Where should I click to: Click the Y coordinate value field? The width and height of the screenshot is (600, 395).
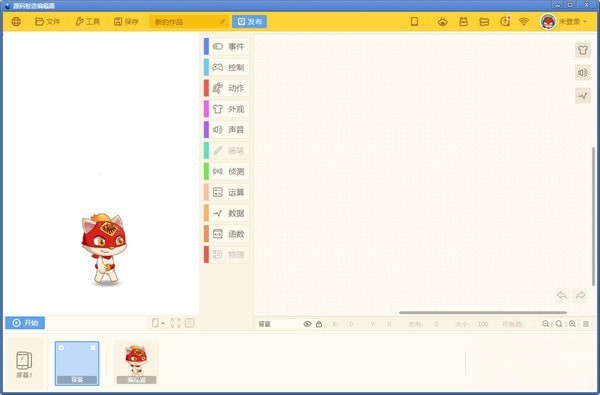(x=389, y=324)
